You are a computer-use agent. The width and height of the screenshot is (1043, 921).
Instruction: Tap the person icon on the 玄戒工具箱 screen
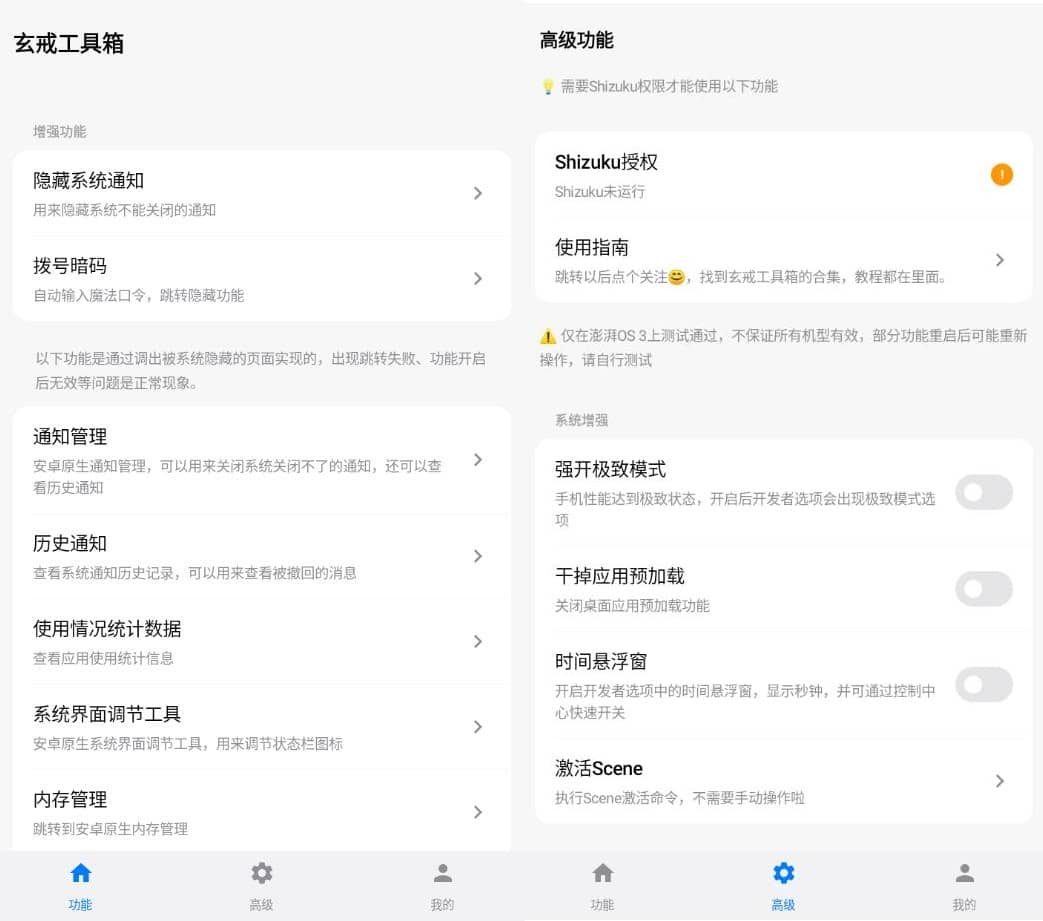pyautogui.click(x=442, y=873)
